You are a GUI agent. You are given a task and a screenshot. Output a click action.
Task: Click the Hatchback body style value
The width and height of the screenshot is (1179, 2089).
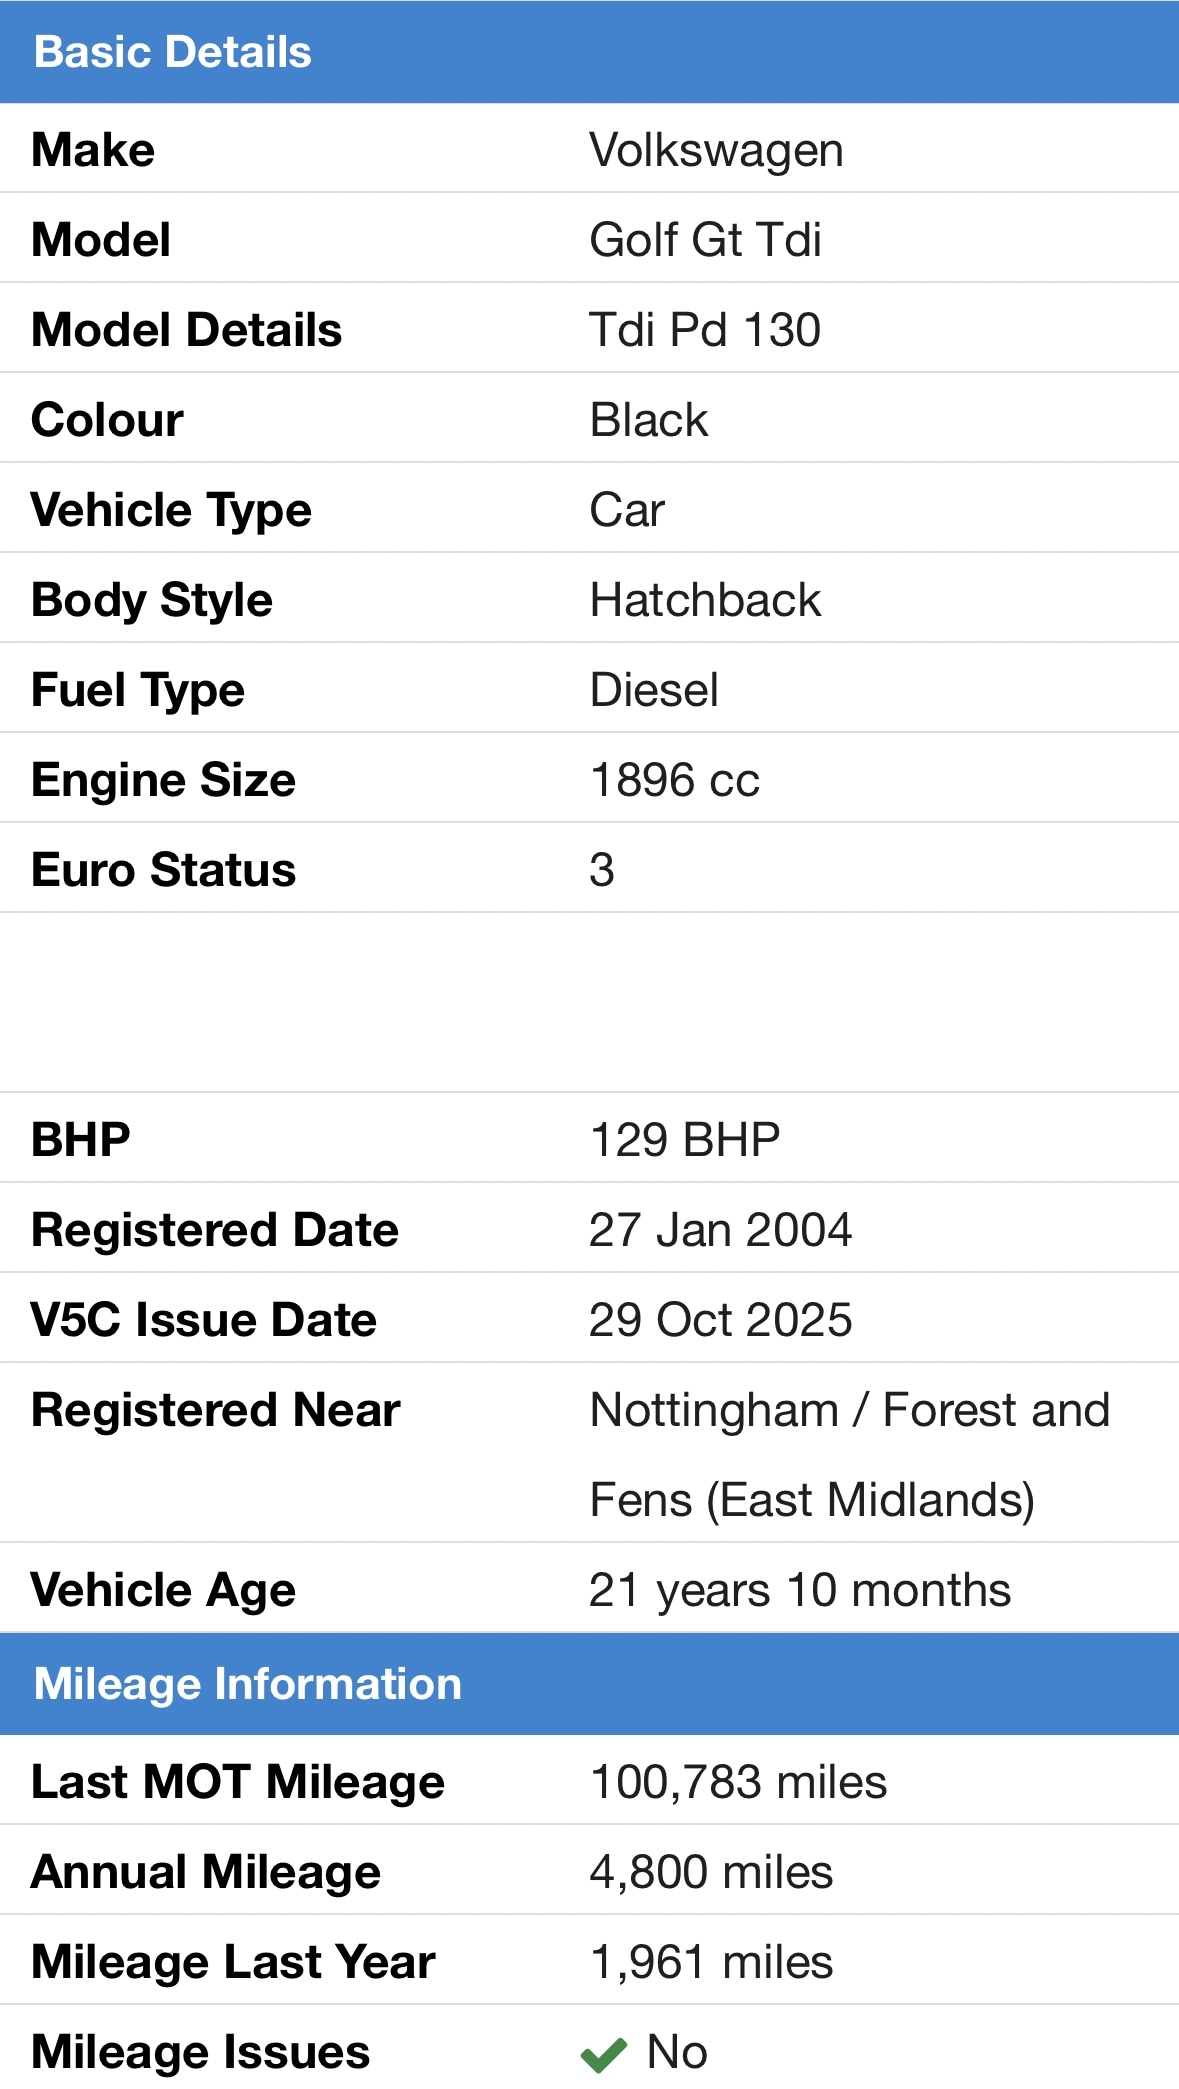click(705, 600)
